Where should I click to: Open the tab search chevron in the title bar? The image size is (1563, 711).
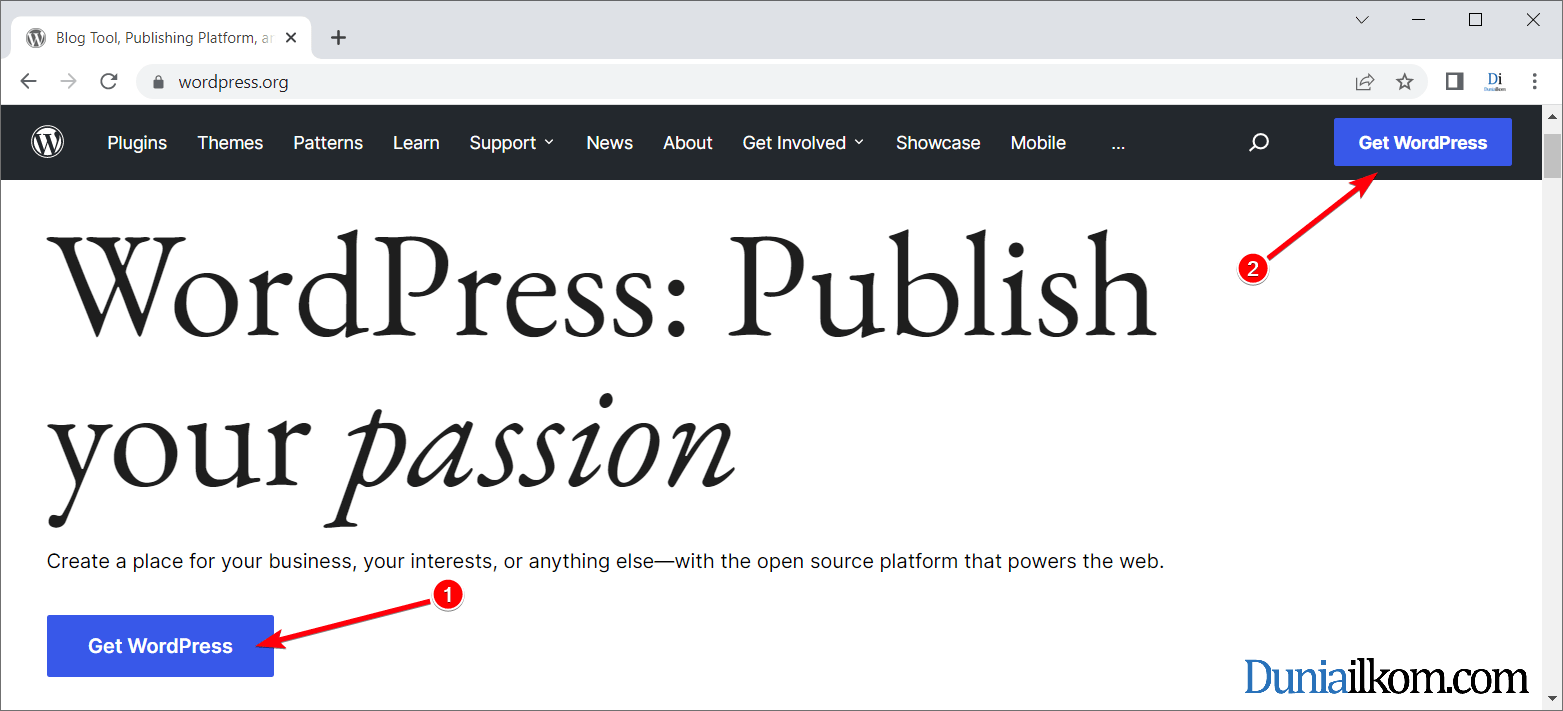1362,19
